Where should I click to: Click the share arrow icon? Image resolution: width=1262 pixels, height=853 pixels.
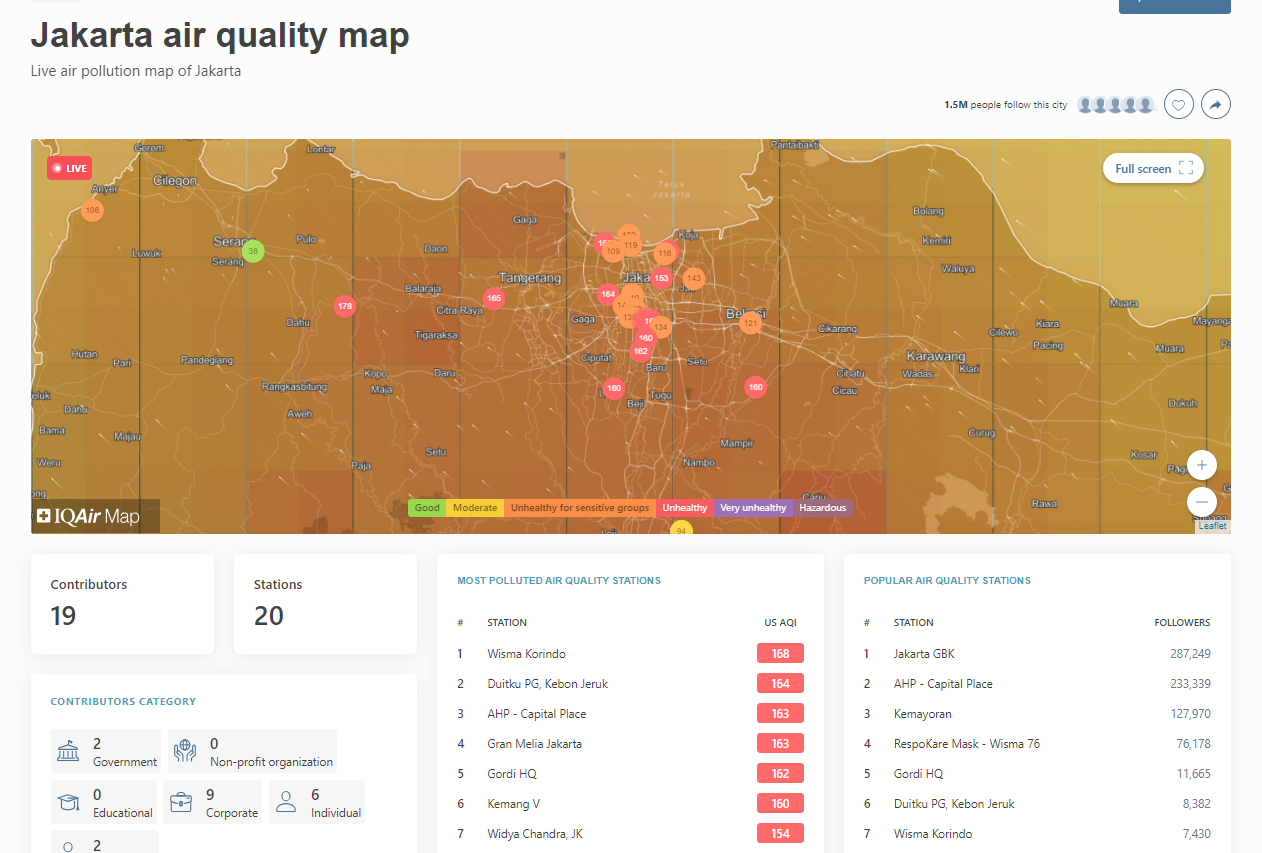(x=1216, y=104)
